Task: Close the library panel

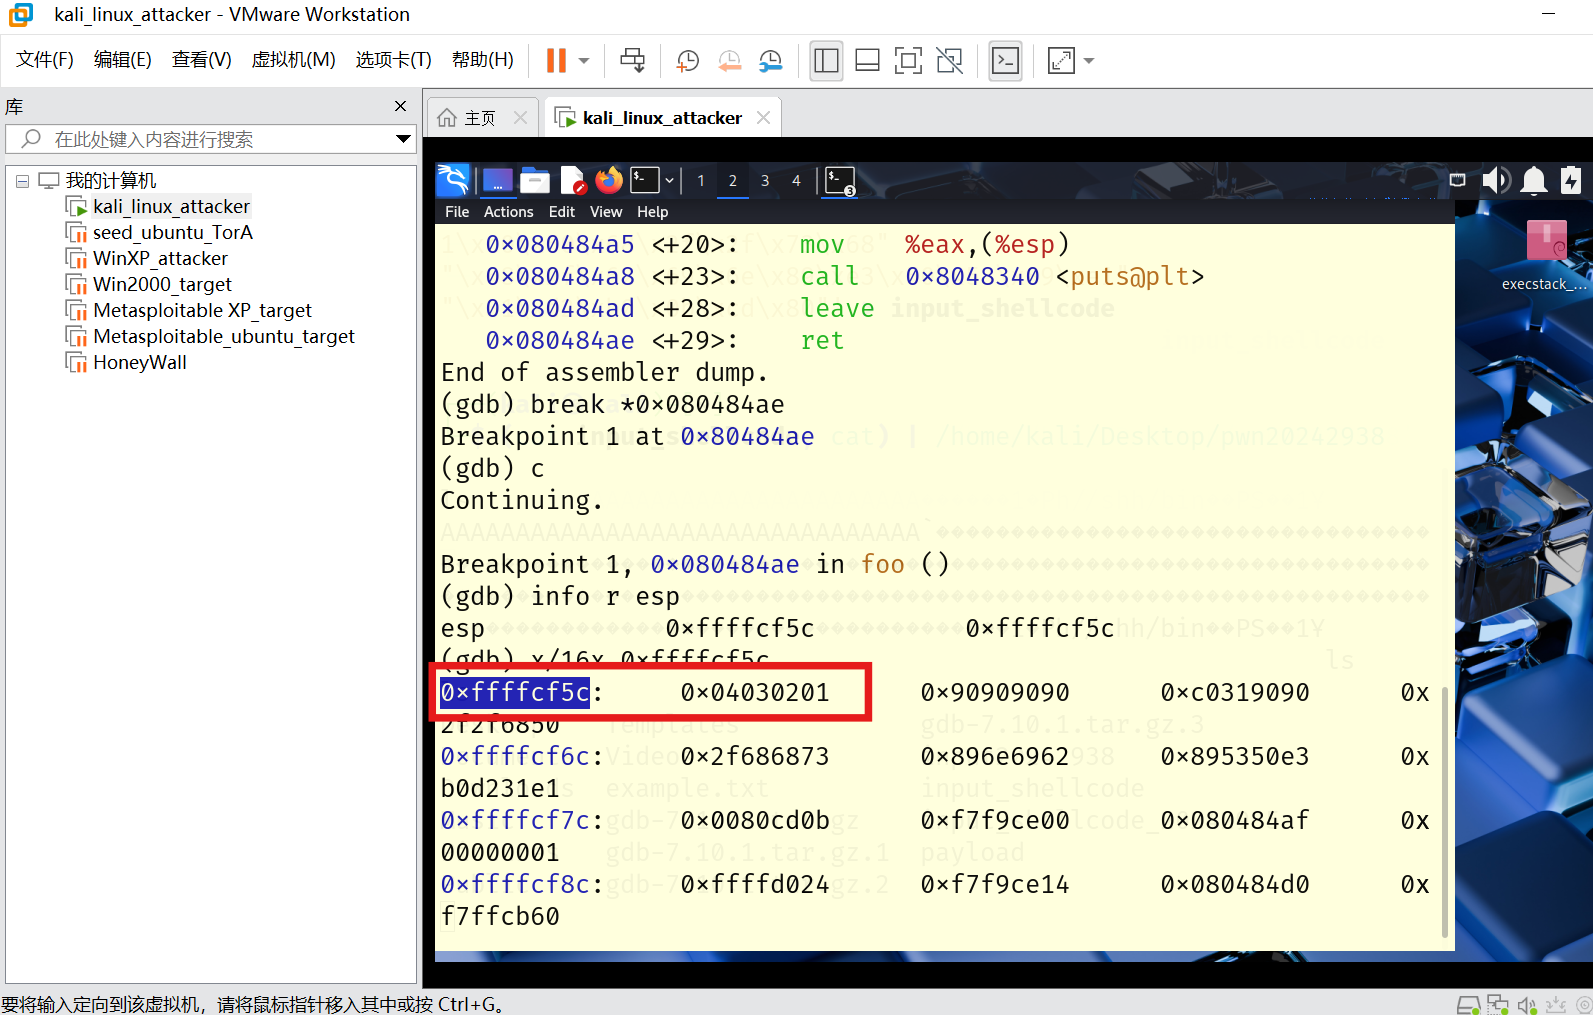Action: [x=400, y=106]
